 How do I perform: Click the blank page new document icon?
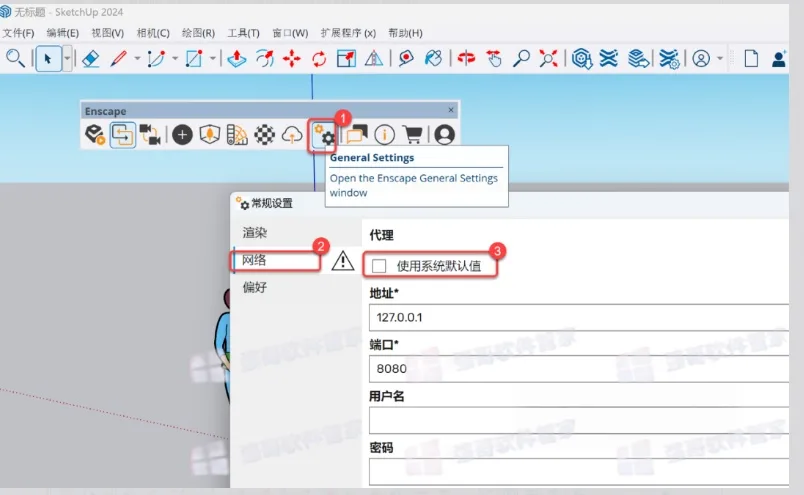coord(751,58)
